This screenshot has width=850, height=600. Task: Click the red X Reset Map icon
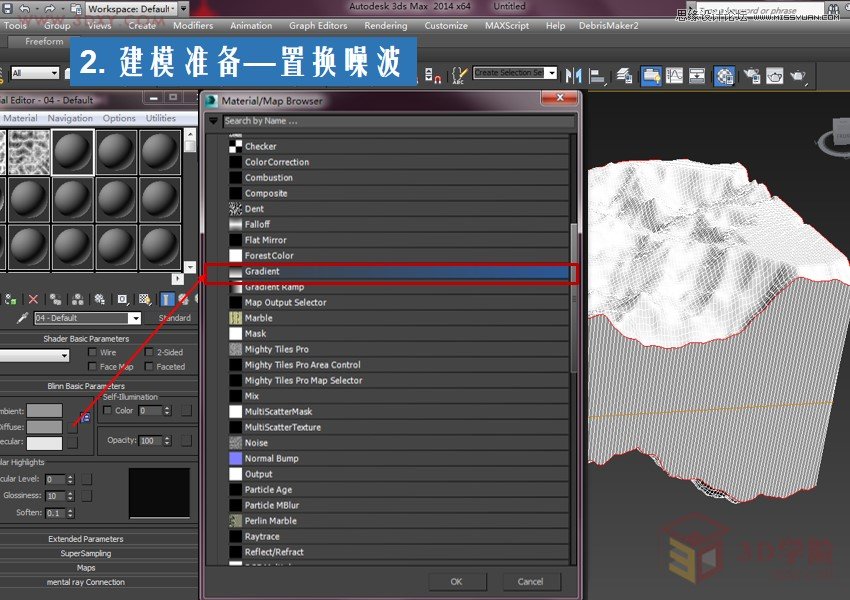[33, 299]
